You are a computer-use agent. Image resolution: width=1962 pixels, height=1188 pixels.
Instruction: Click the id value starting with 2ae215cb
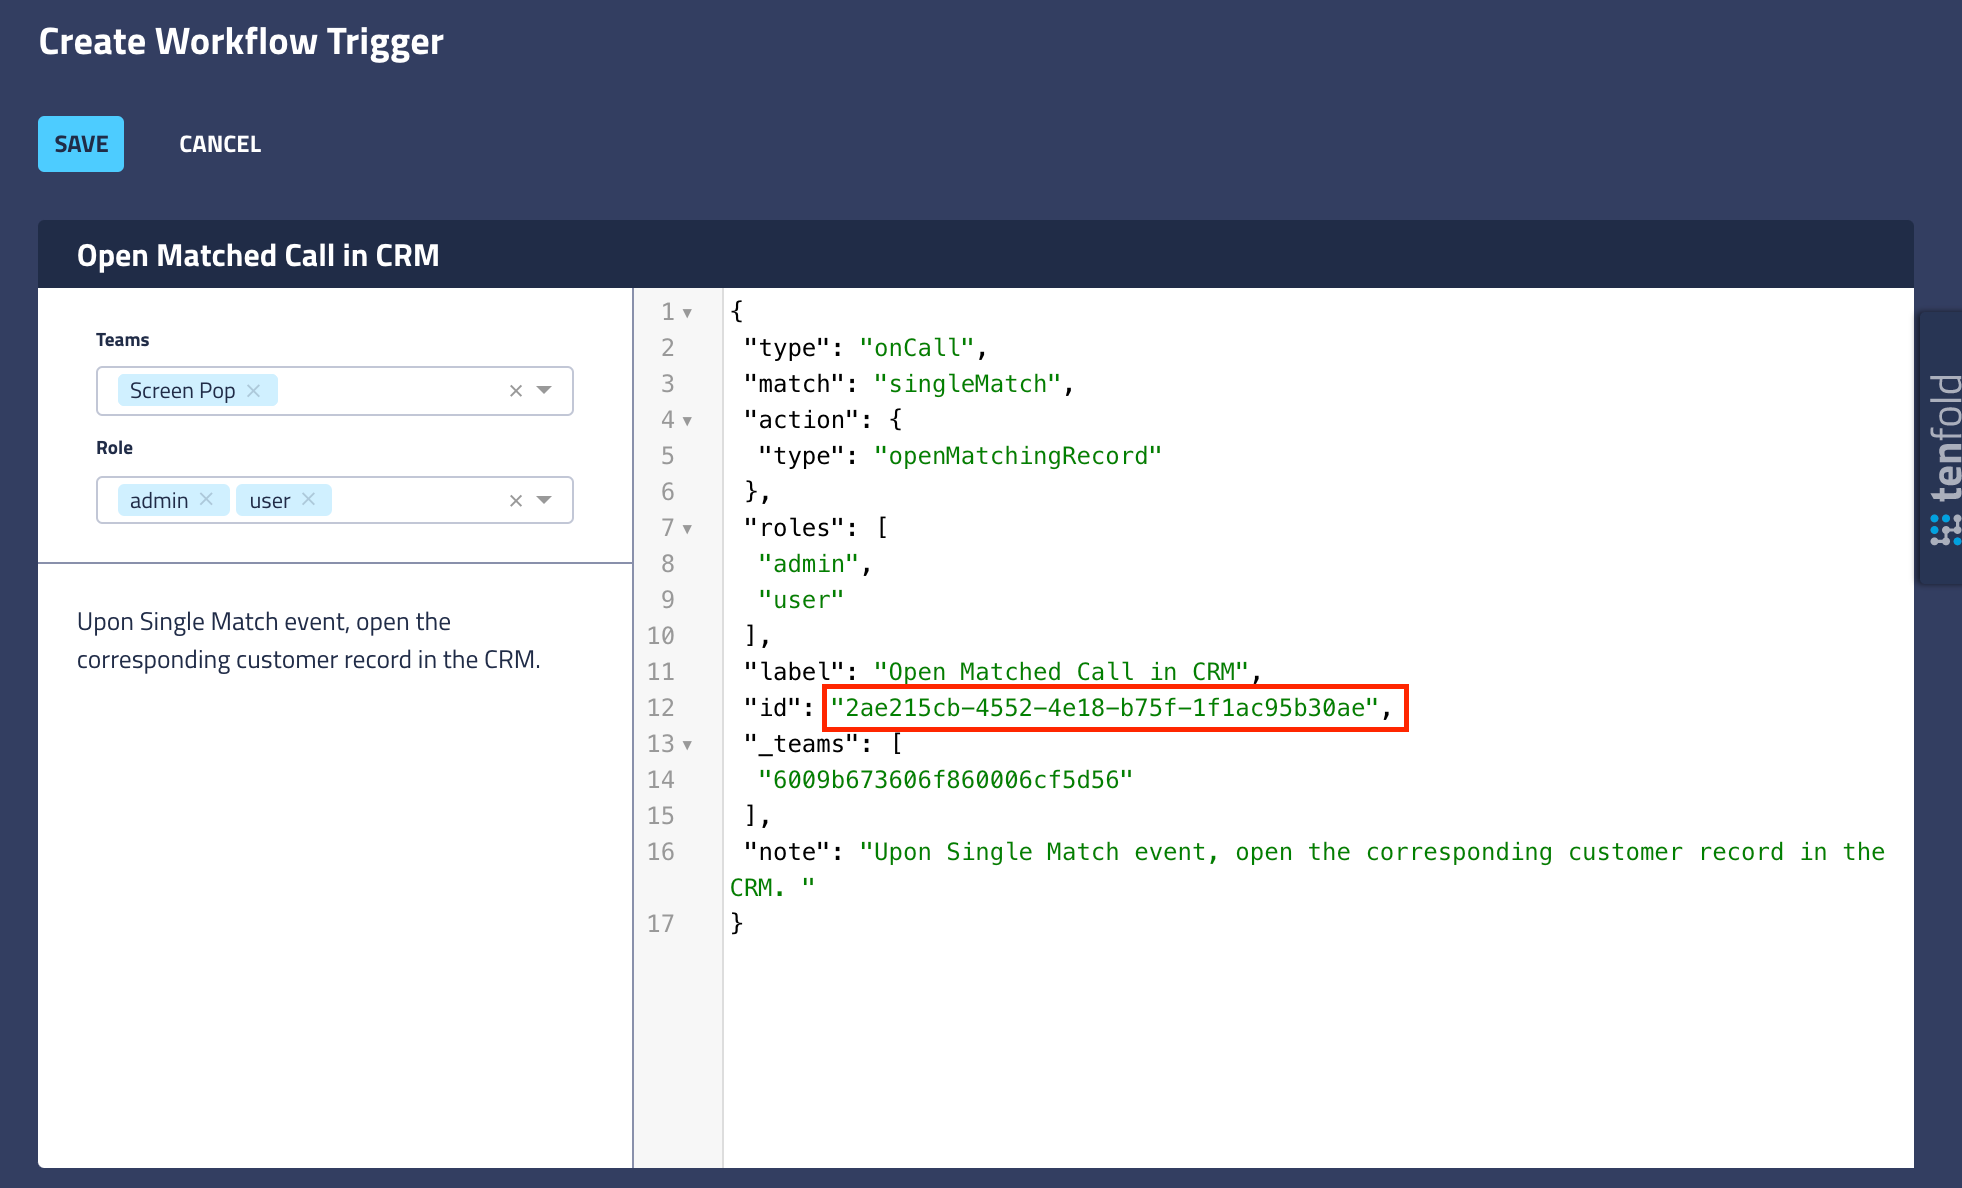pyautogui.click(x=1105, y=708)
